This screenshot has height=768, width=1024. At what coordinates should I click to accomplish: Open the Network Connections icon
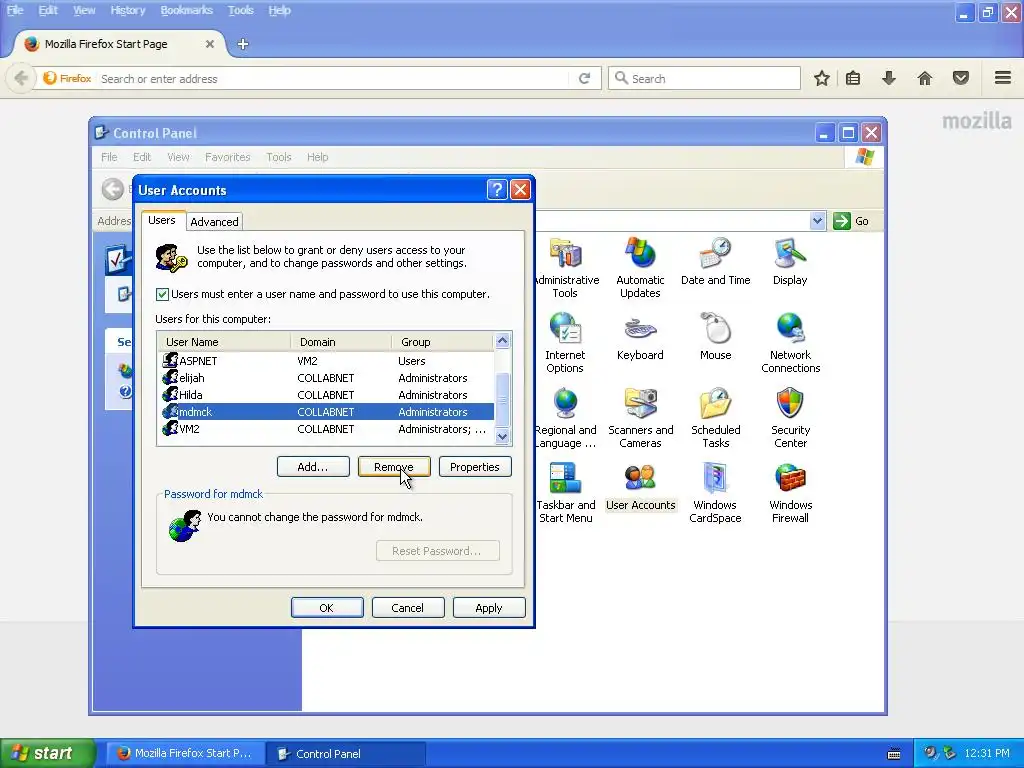click(790, 343)
